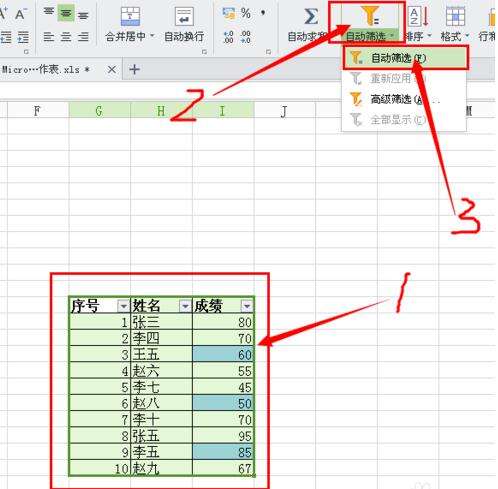Click the currency format icon
498x489 pixels.
pyautogui.click(x=228, y=13)
